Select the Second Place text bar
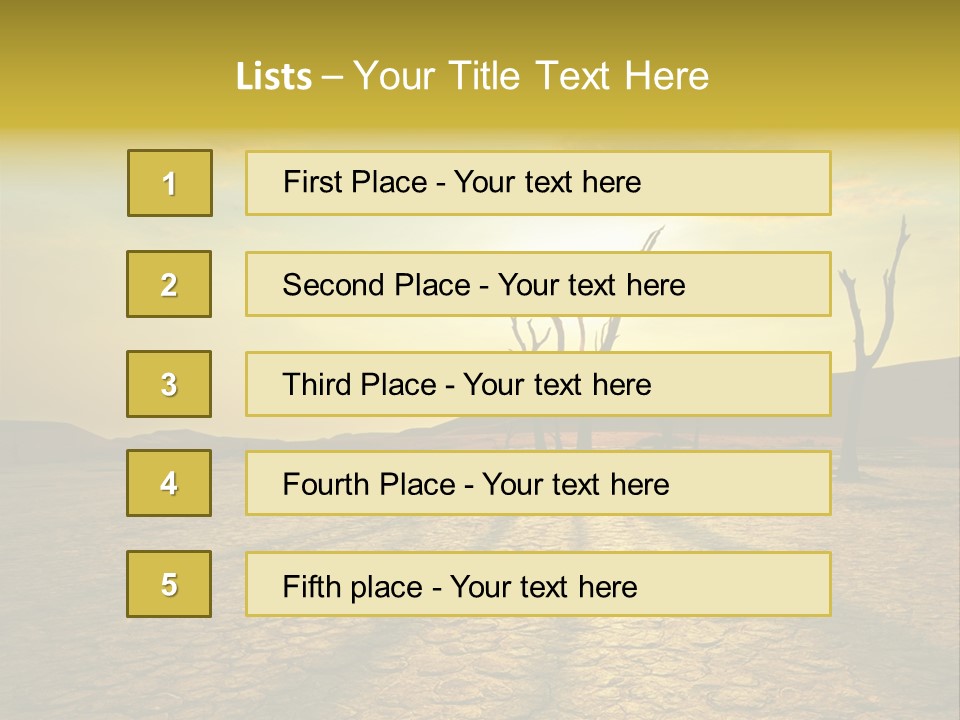Viewport: 960px width, 720px height. [538, 284]
